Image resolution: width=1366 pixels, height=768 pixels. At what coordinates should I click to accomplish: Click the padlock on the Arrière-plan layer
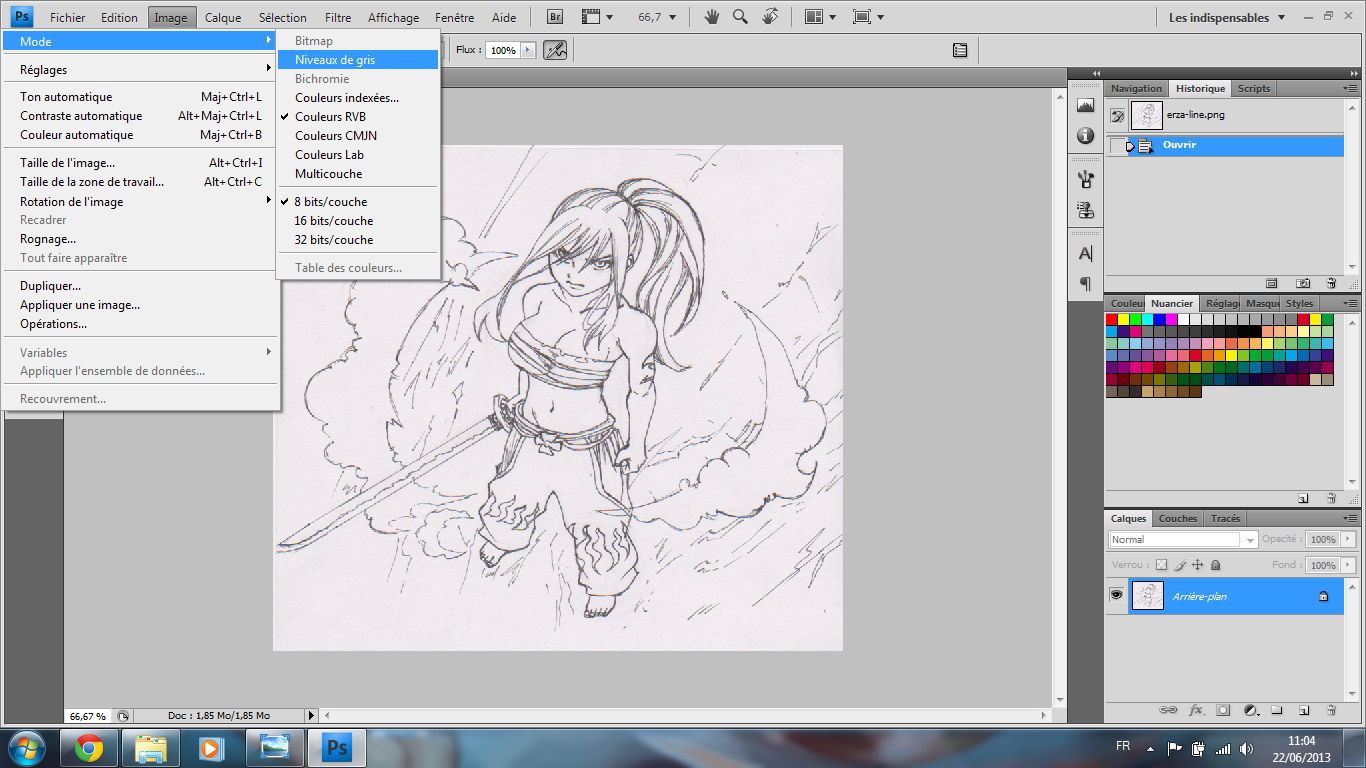(1324, 596)
